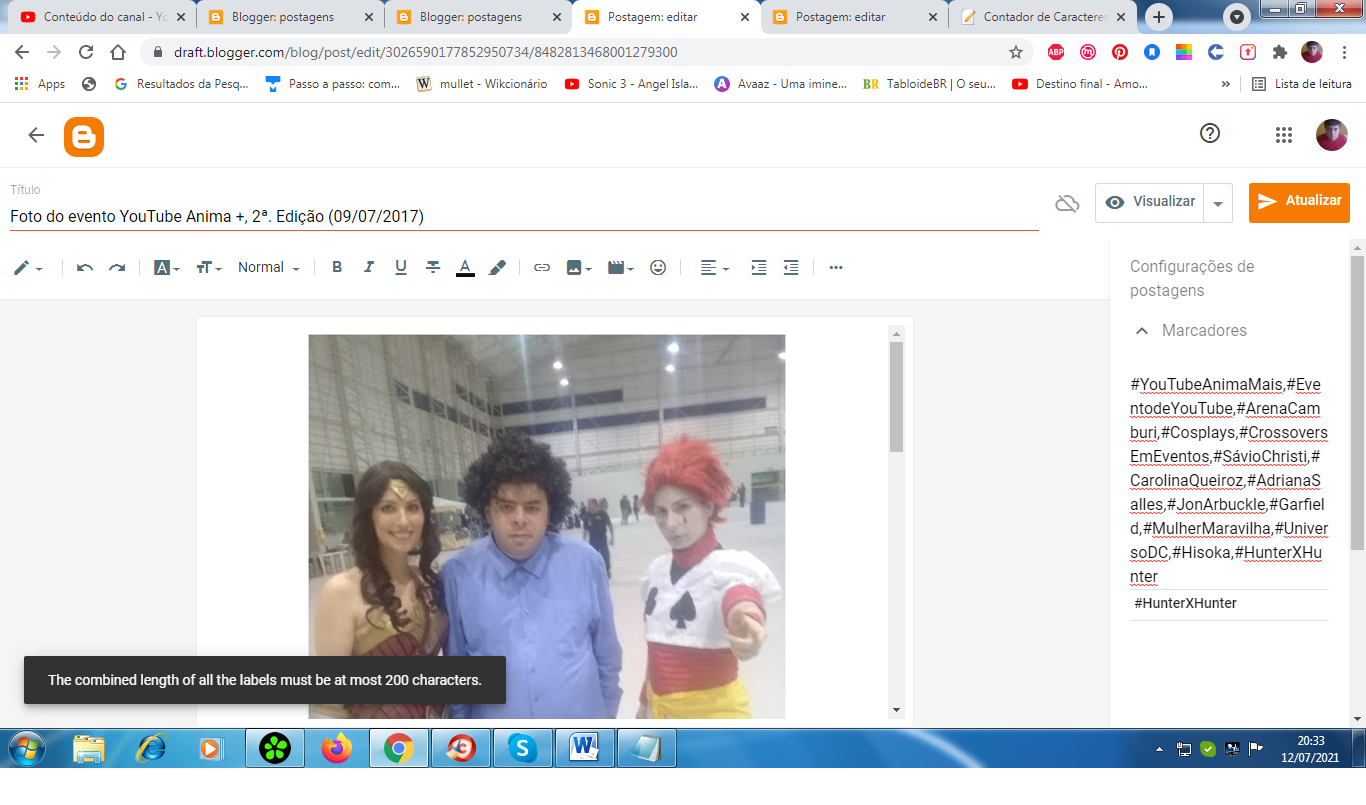
Task: Open Firefox from the taskbar
Action: point(337,748)
